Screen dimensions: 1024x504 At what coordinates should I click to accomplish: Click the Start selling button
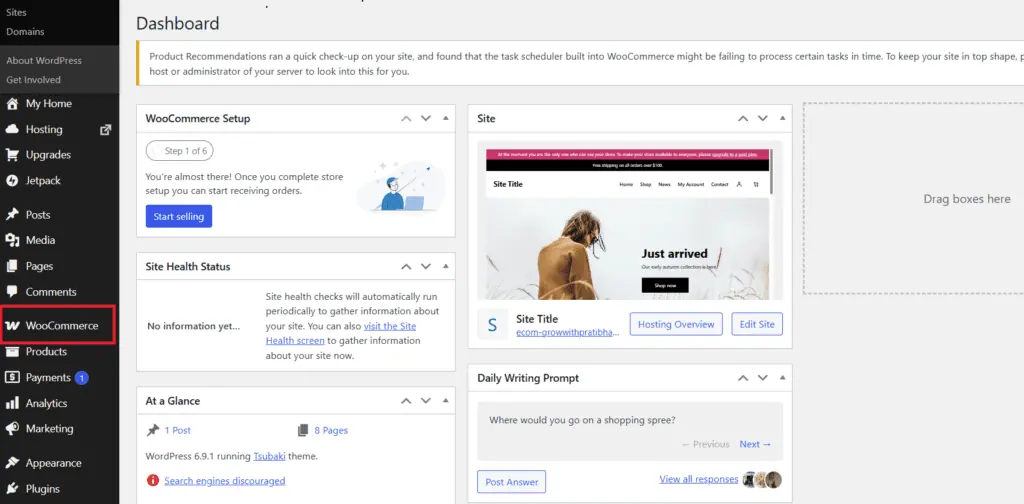[179, 216]
